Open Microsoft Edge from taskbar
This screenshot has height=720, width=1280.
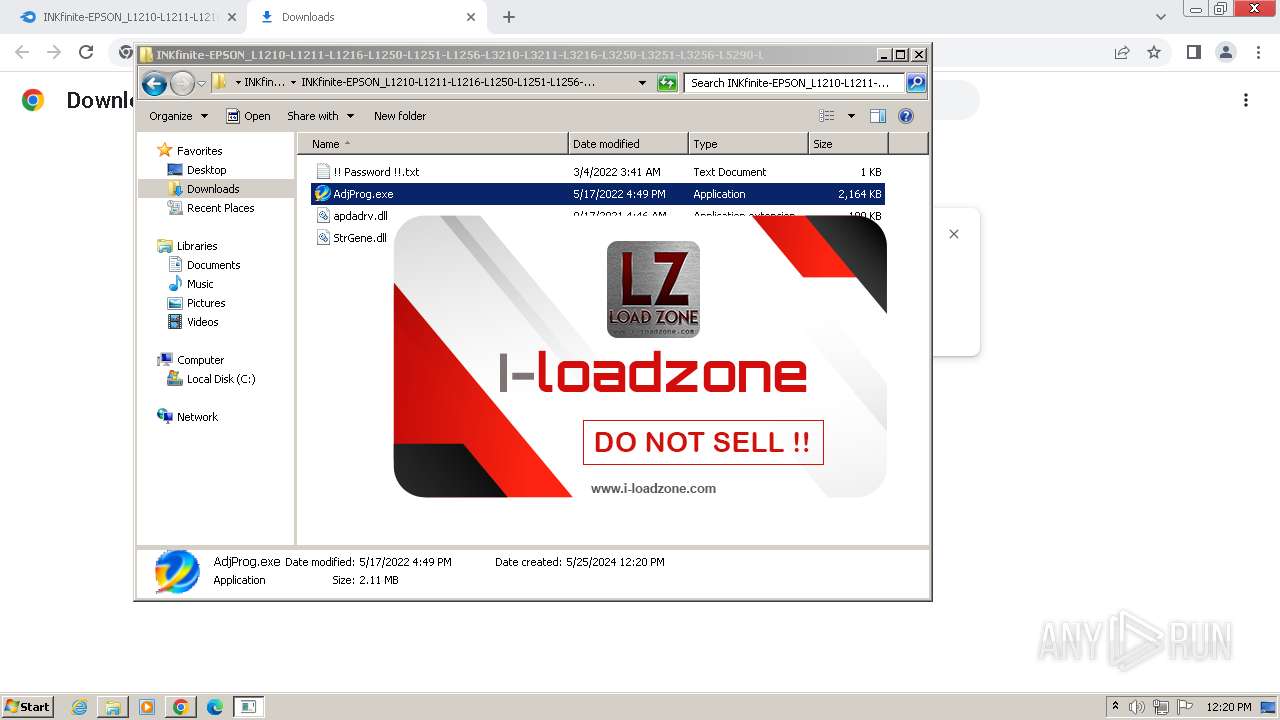(214, 707)
